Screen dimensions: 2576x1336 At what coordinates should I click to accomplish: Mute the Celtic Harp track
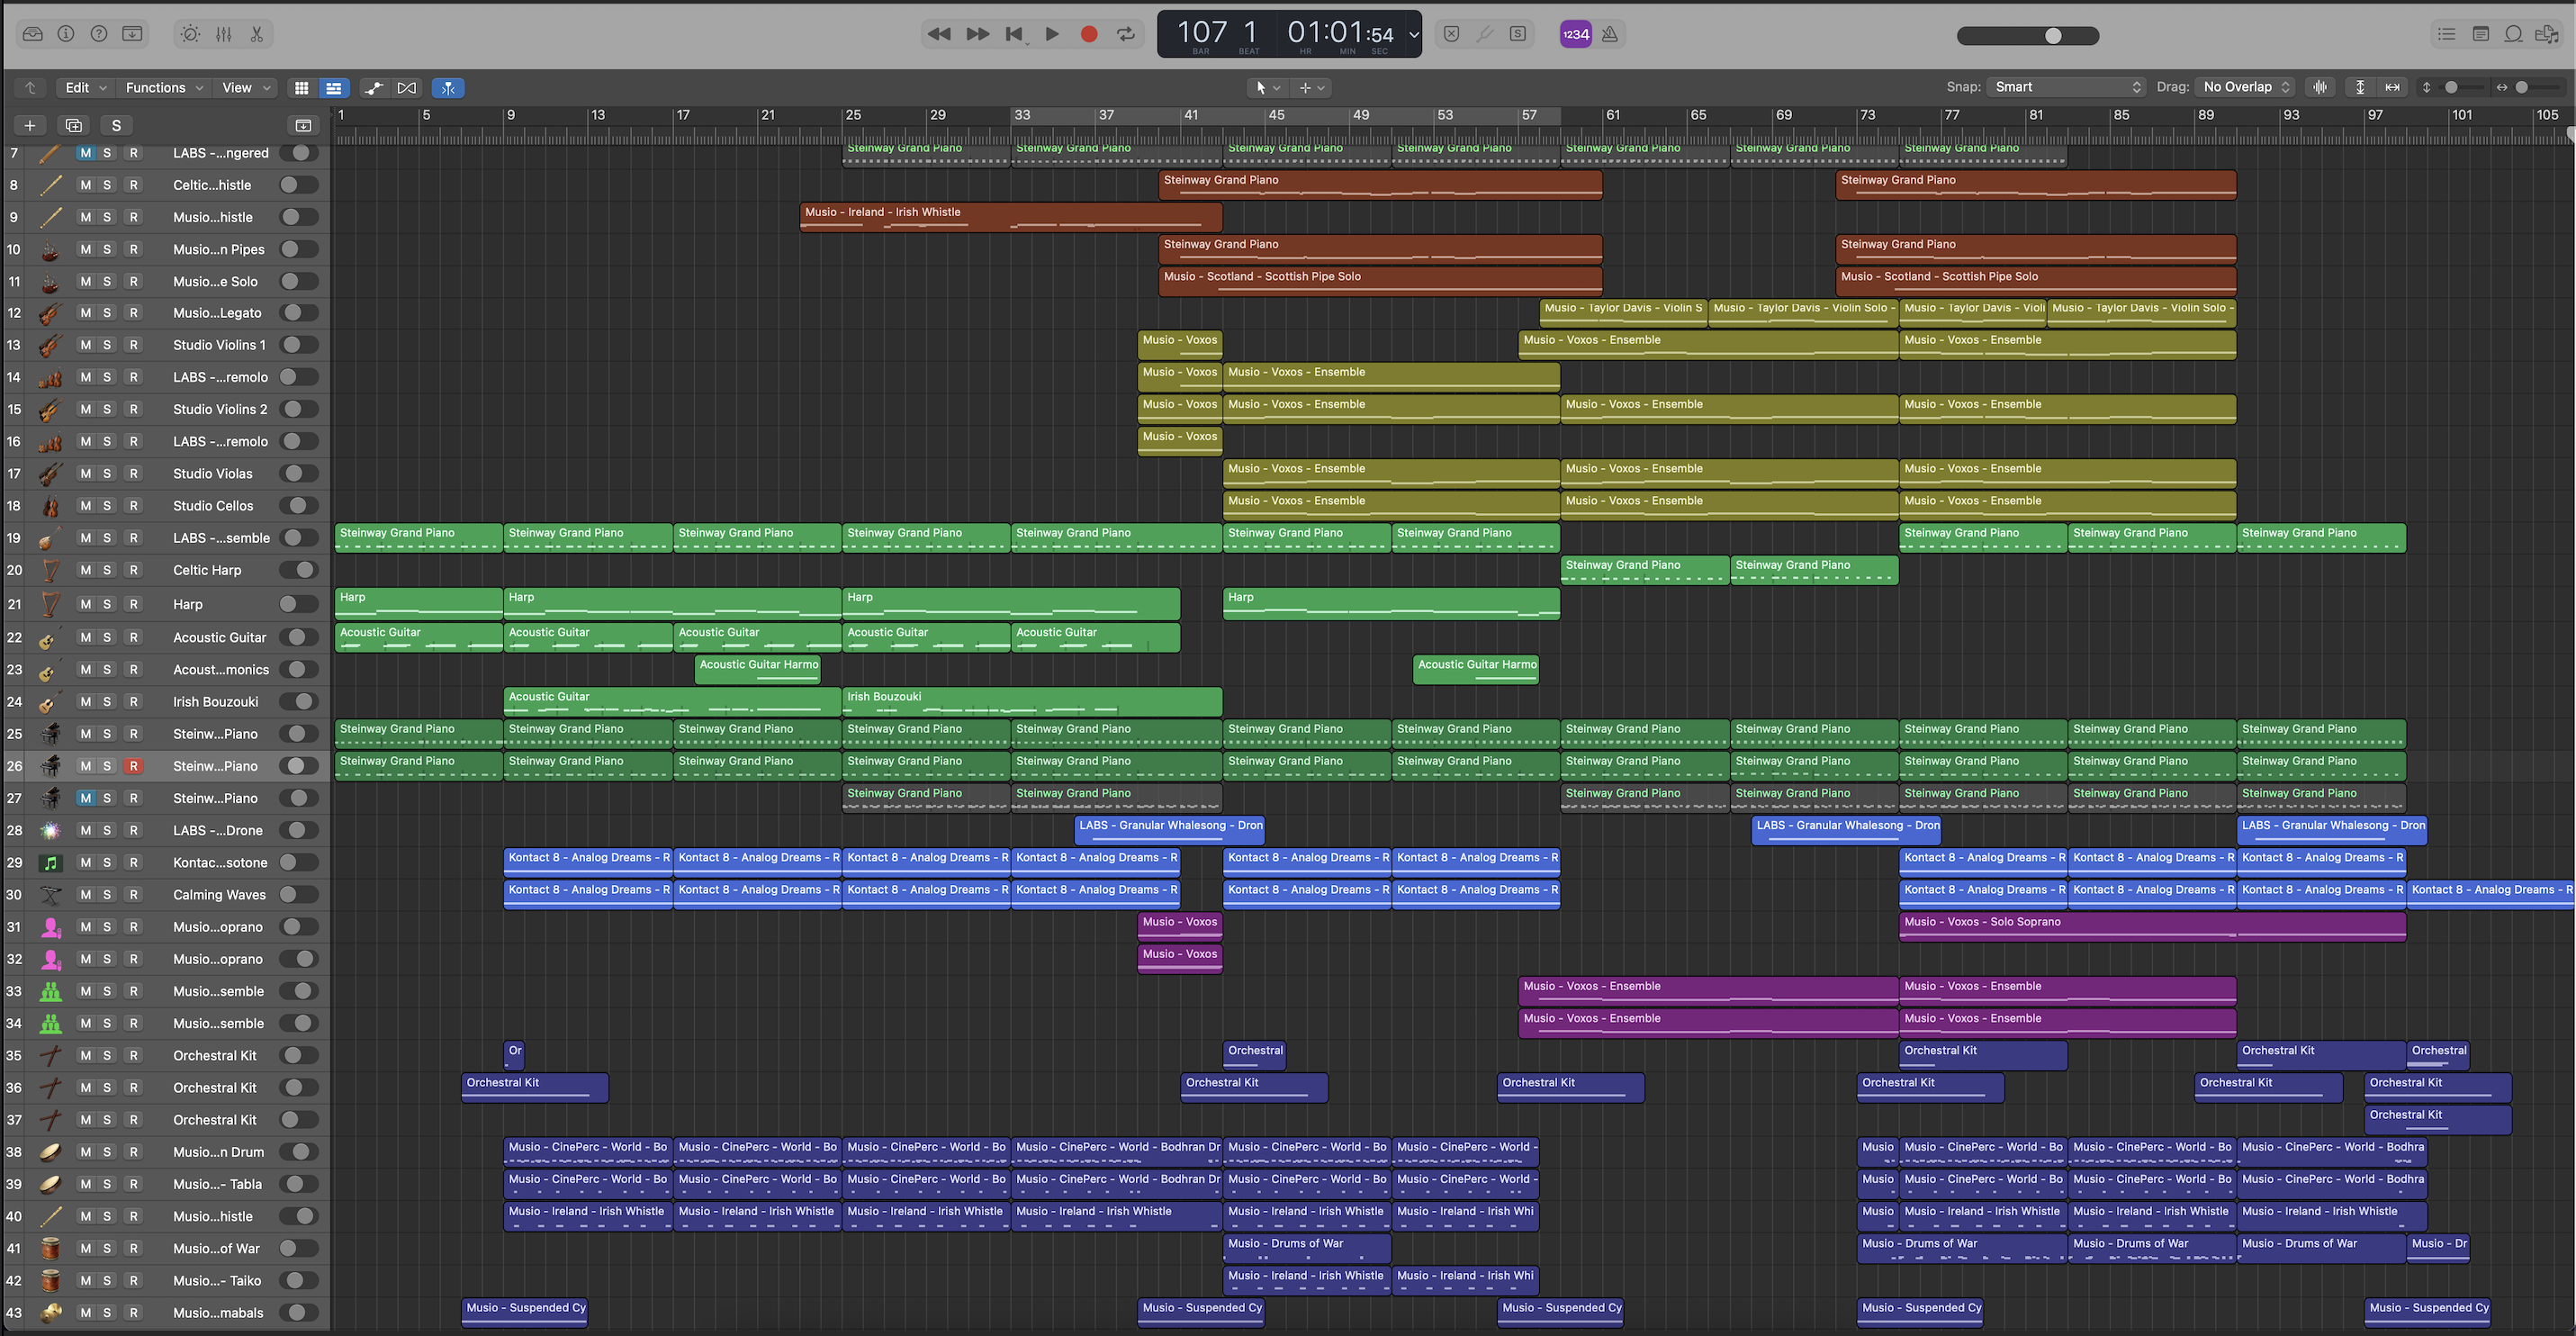coord(86,570)
